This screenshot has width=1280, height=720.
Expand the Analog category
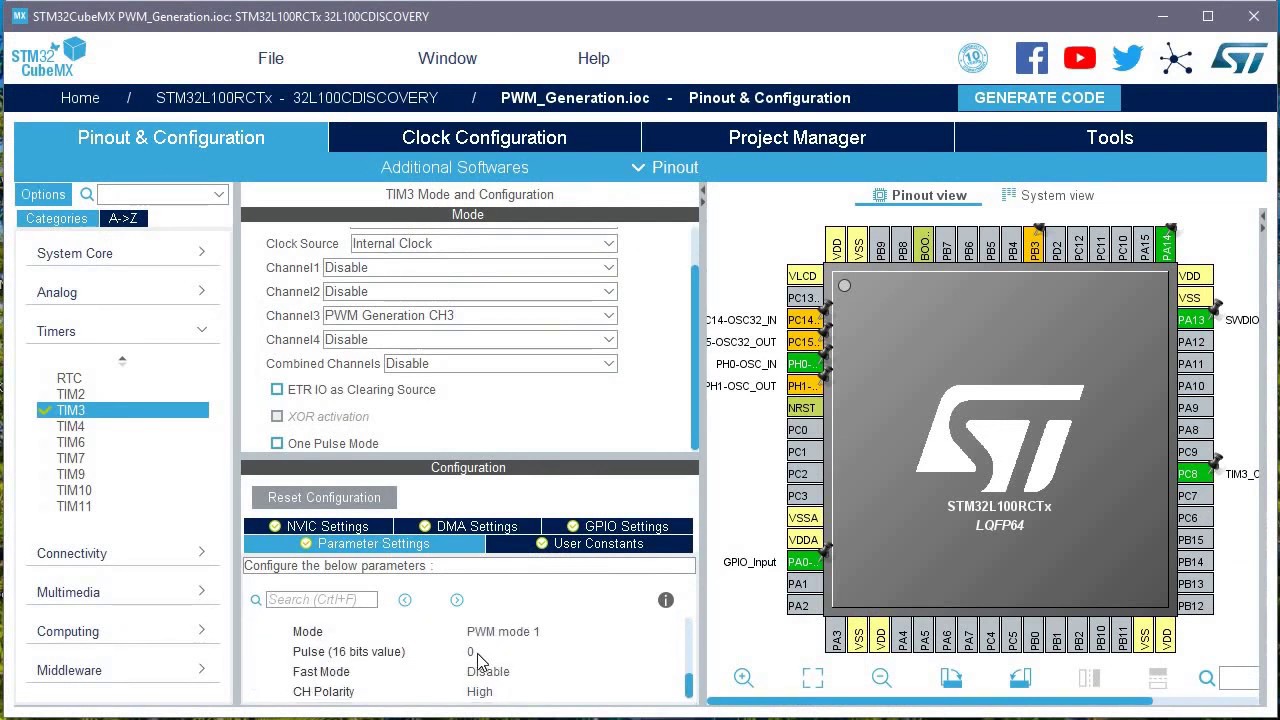click(122, 292)
